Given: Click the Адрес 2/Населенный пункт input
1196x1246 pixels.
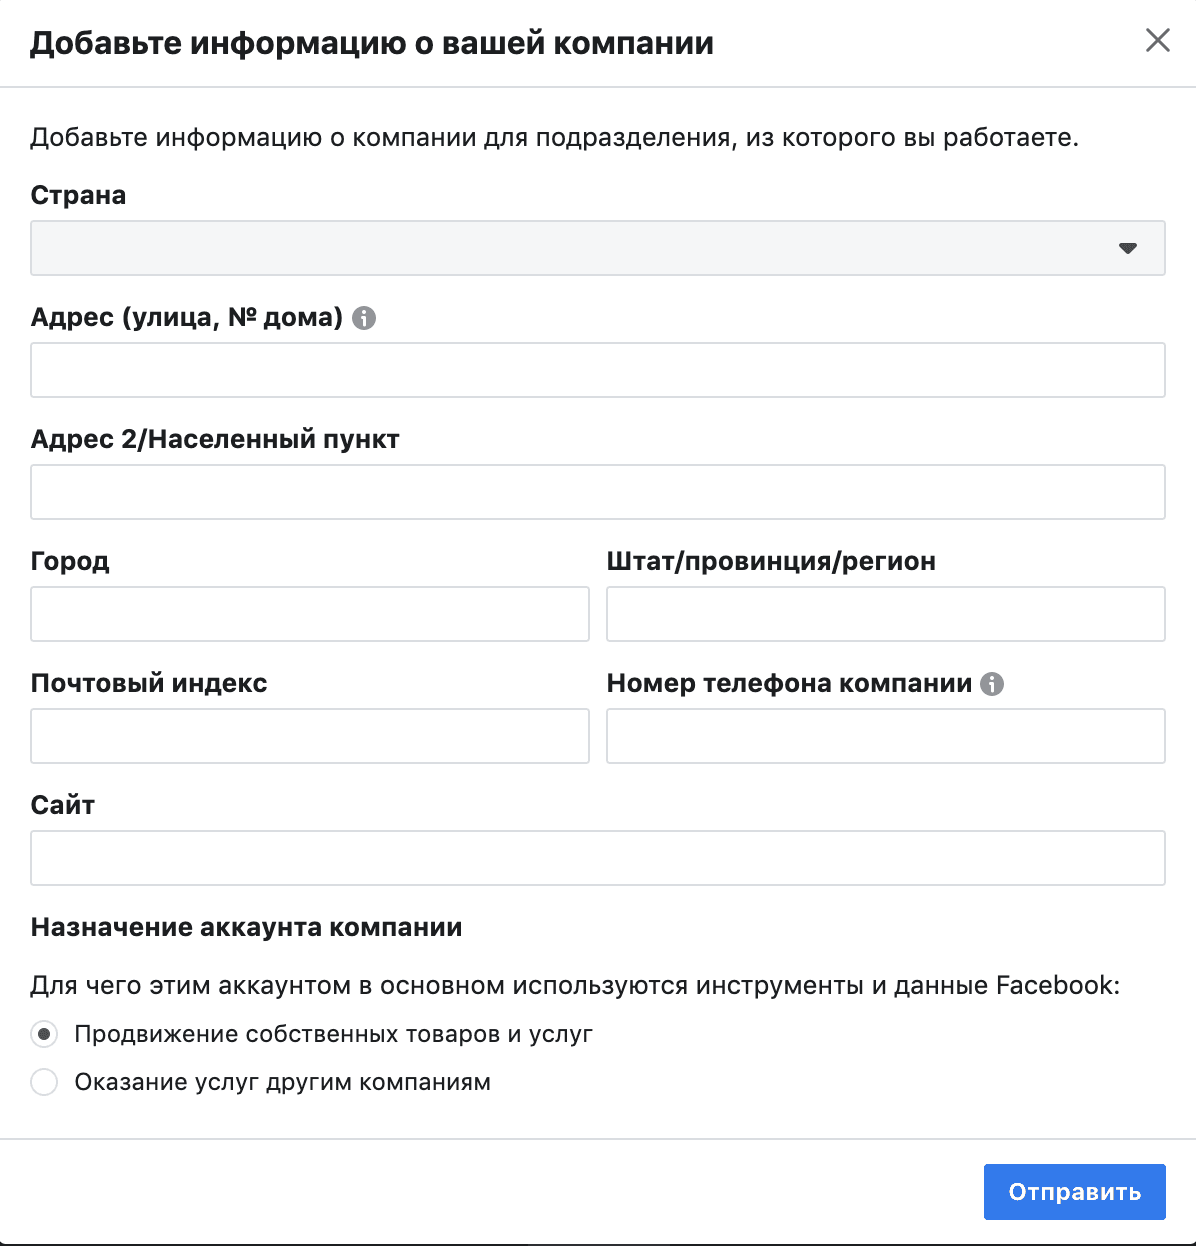Looking at the screenshot, I should click(598, 492).
